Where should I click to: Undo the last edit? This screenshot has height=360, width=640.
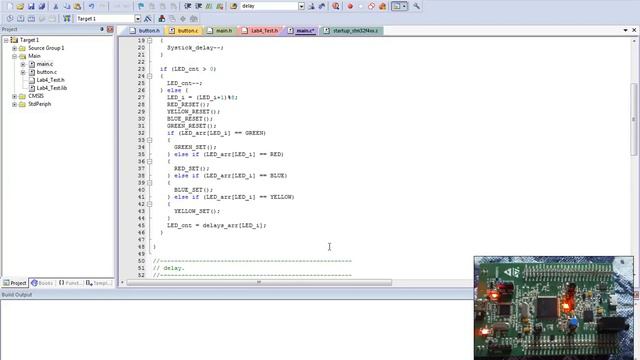(91, 6)
